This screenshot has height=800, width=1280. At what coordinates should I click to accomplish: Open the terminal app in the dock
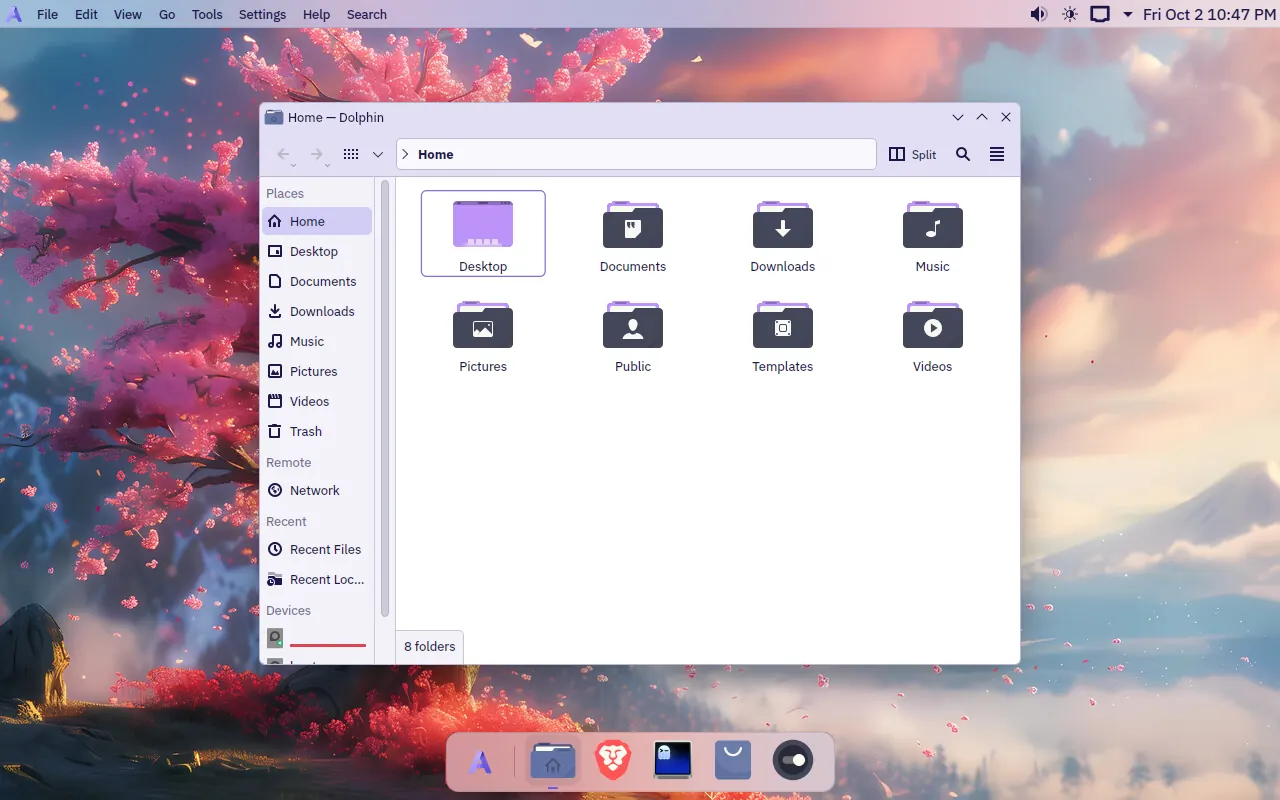click(x=673, y=760)
